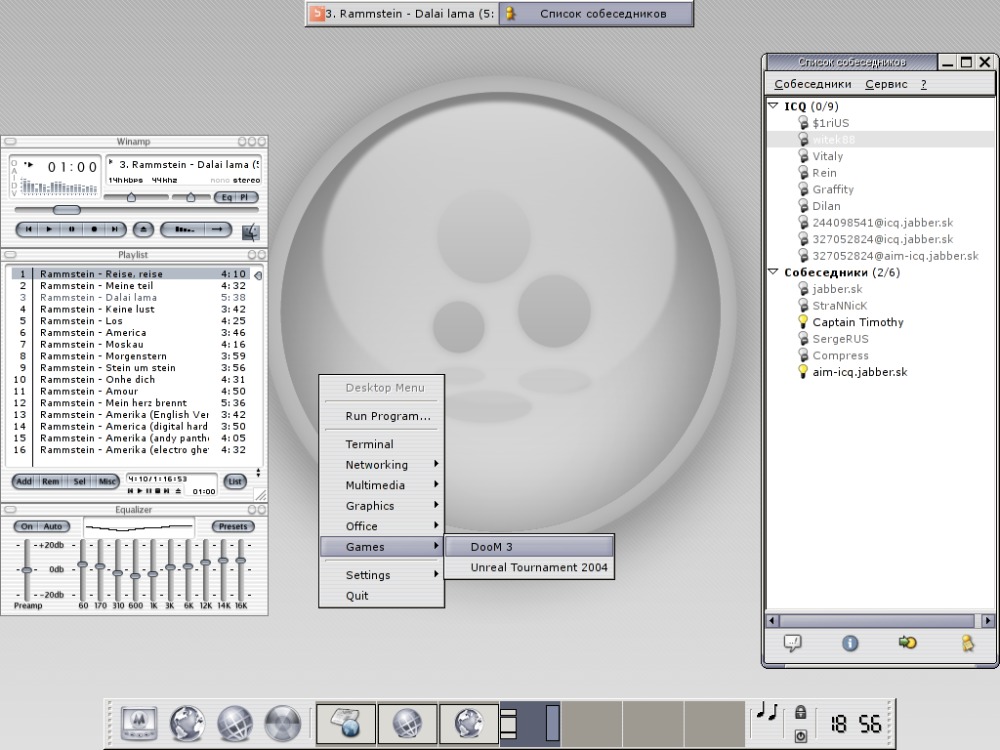Image resolution: width=1000 pixels, height=750 pixels.
Task: Toggle equalizer Auto button
Action: click(53, 526)
